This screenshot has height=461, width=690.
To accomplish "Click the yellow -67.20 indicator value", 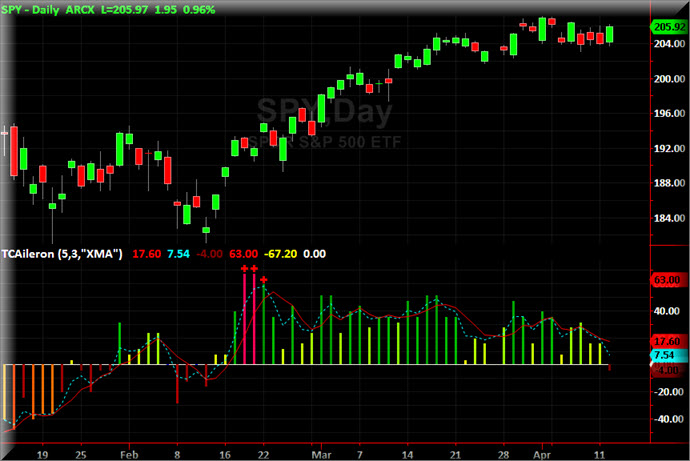I will 280,254.
